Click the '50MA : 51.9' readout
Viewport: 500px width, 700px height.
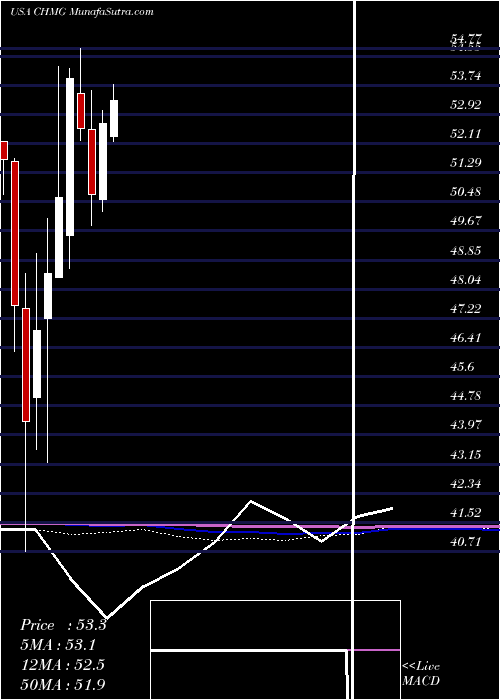click(62, 684)
